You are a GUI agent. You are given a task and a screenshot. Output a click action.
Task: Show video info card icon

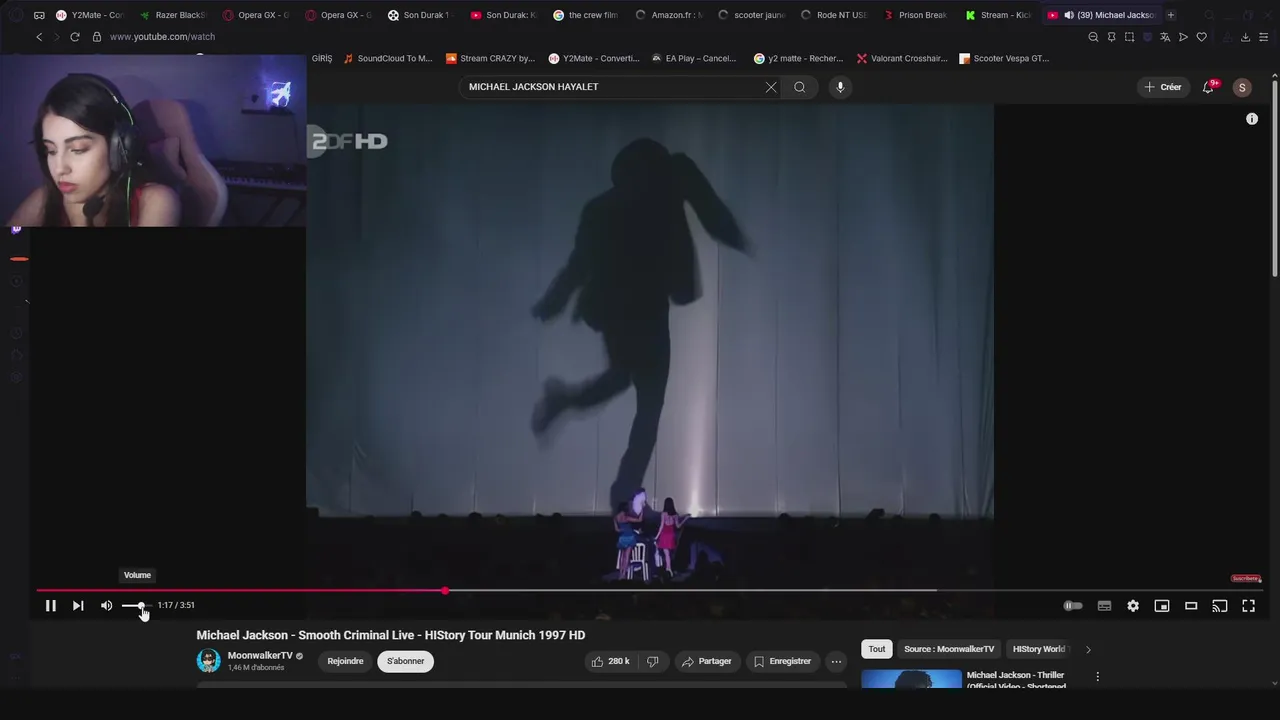tap(1252, 119)
